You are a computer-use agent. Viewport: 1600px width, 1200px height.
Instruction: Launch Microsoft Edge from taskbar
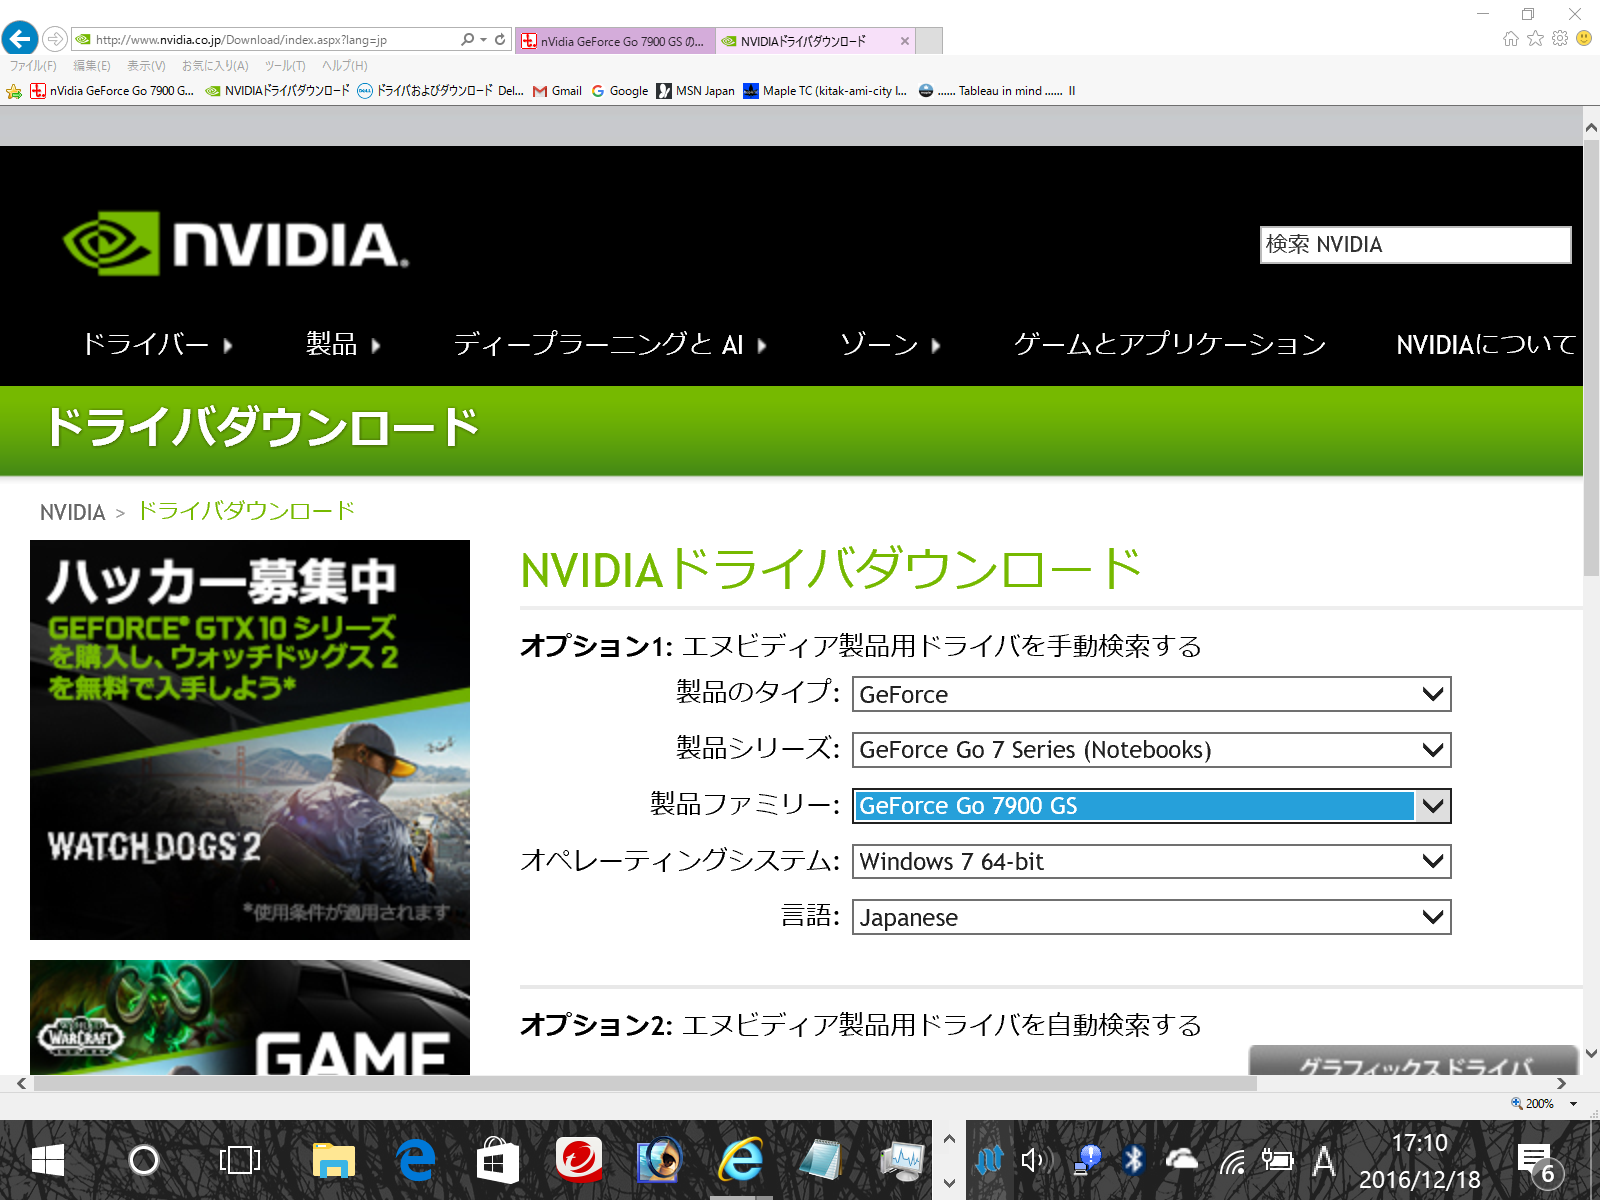[x=416, y=1160]
